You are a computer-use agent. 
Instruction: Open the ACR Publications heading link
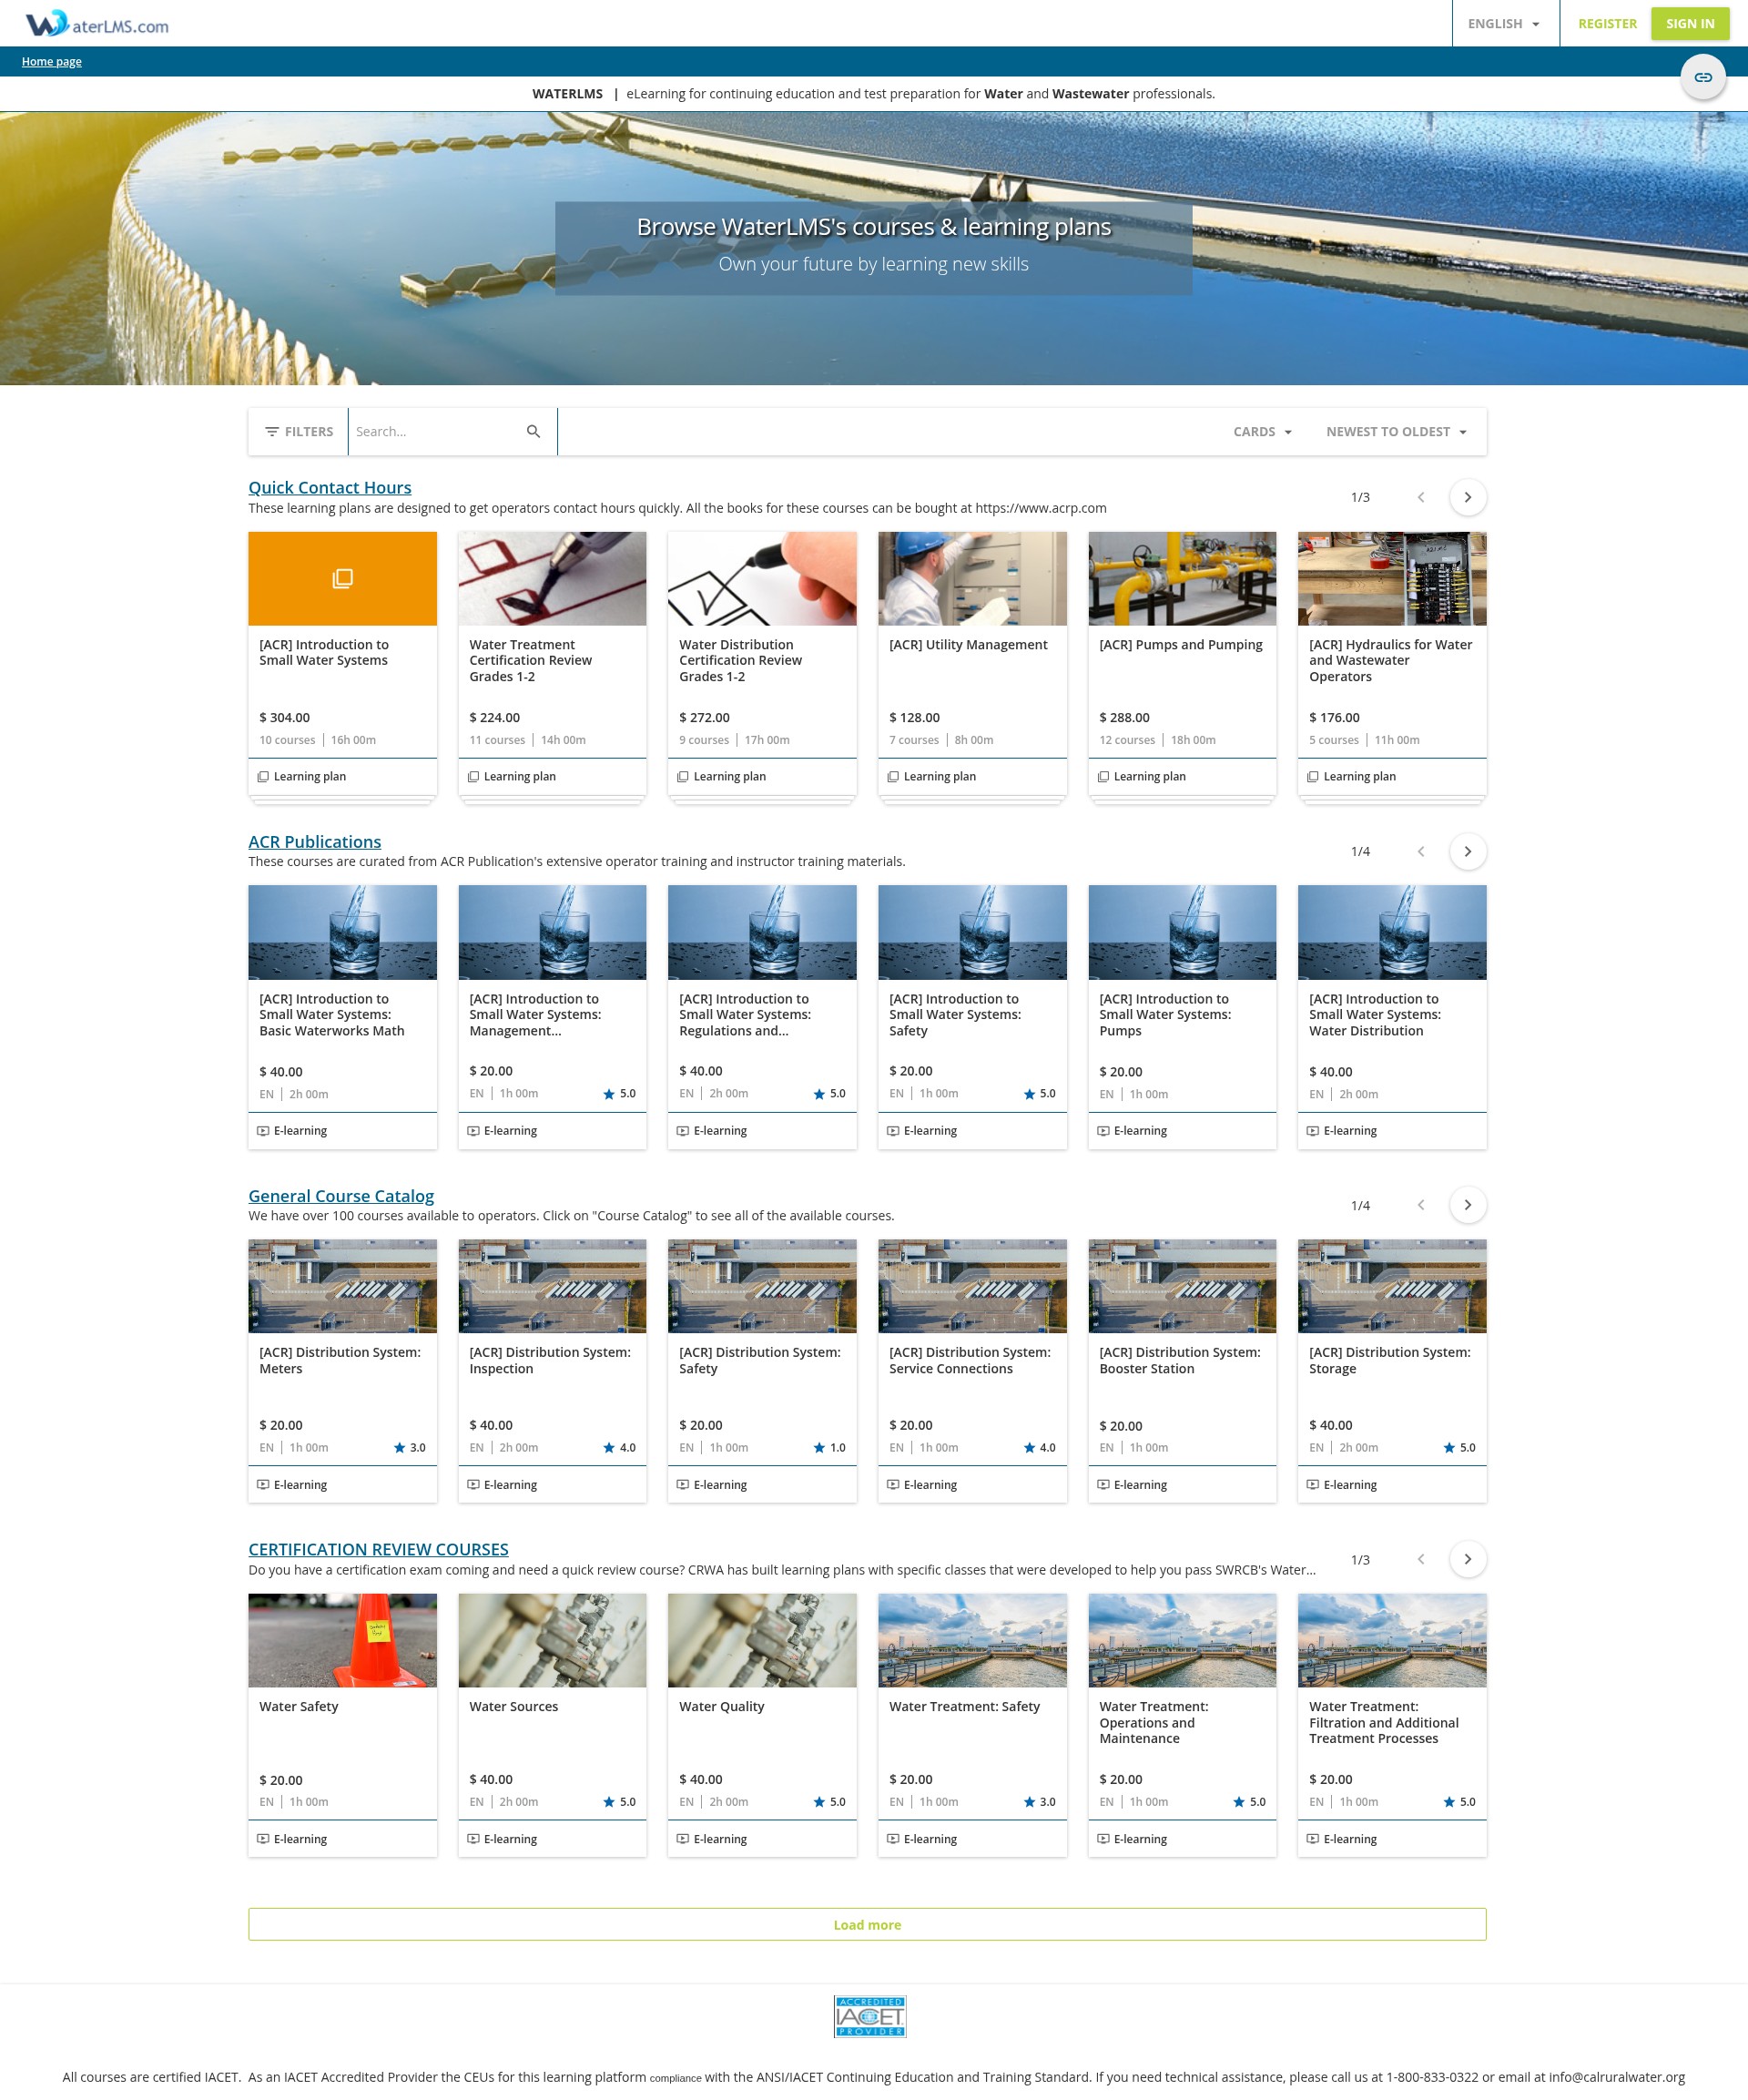click(x=315, y=841)
